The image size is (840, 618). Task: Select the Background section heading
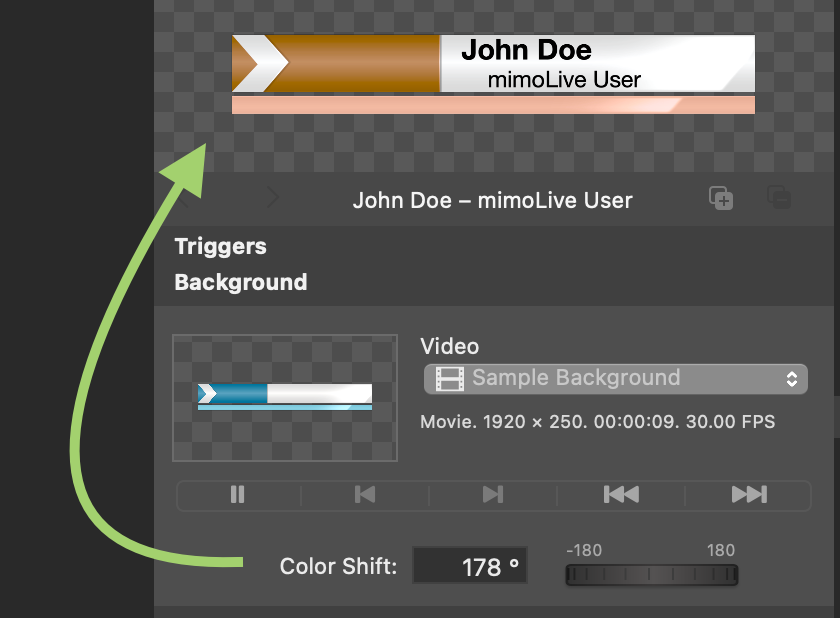coord(241,282)
